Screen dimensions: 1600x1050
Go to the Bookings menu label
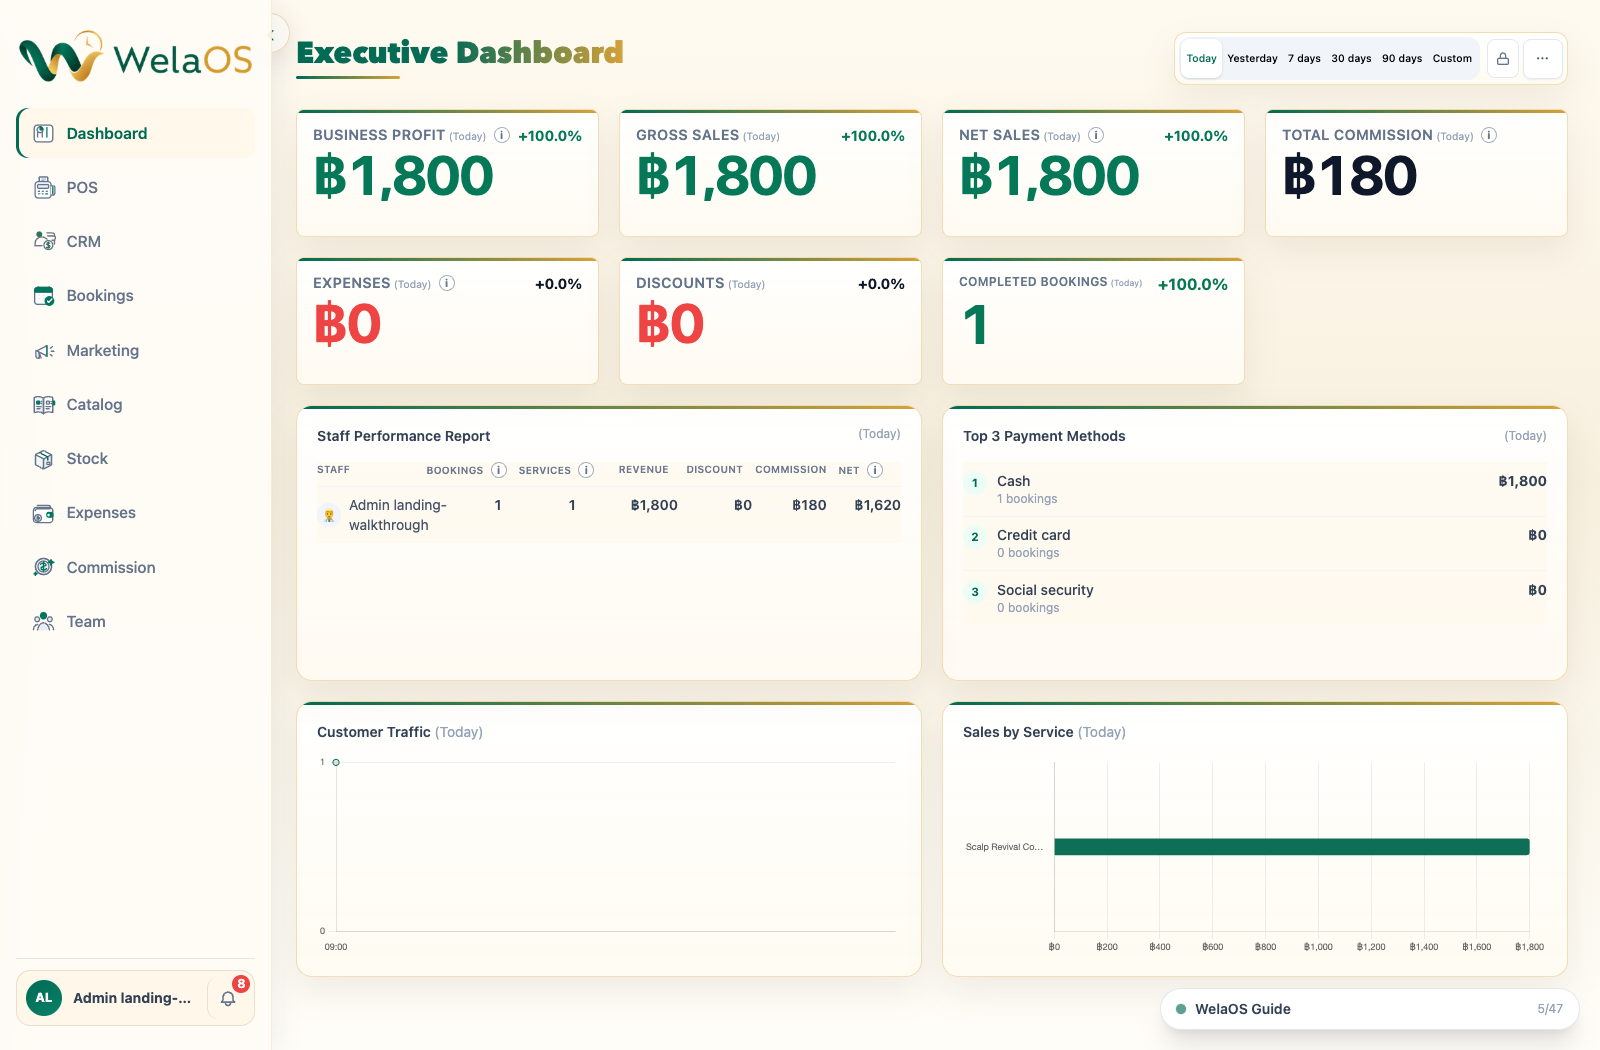[100, 296]
